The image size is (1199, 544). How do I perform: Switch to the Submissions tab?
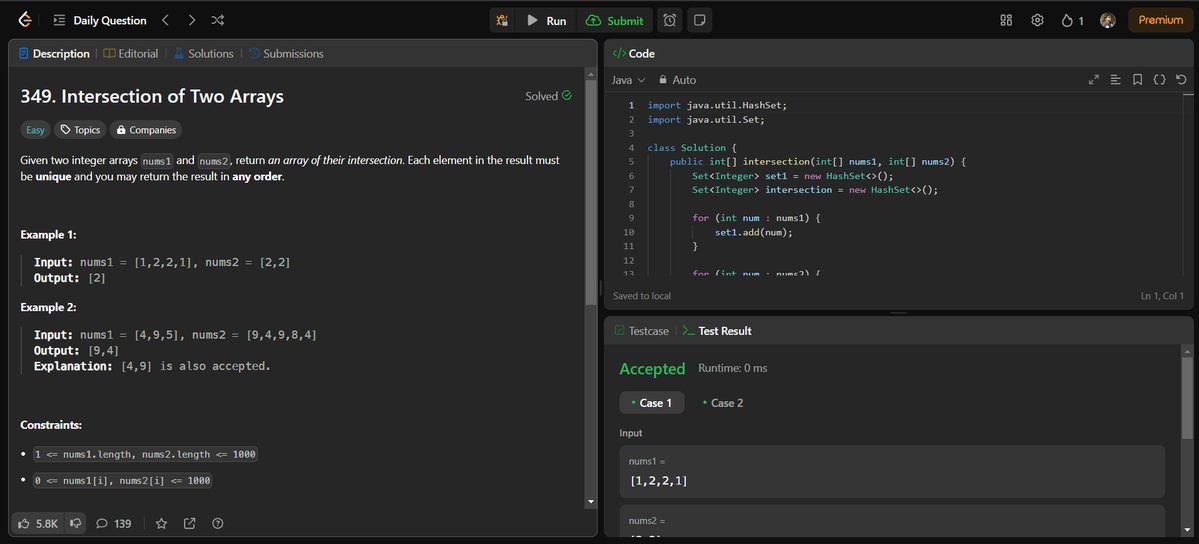pyautogui.click(x=286, y=54)
